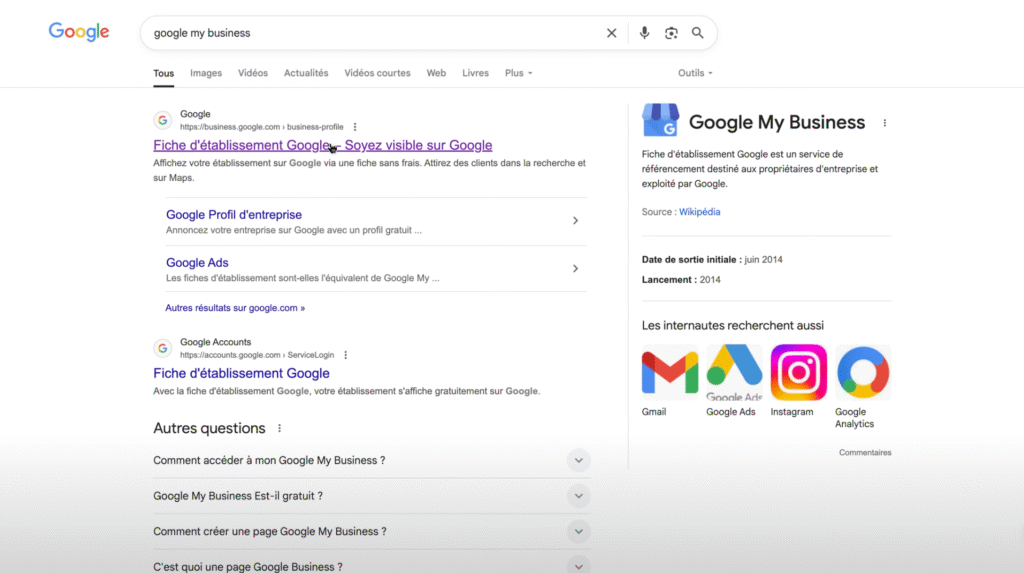Click 'Autres résultats sur google.com' link

235,308
